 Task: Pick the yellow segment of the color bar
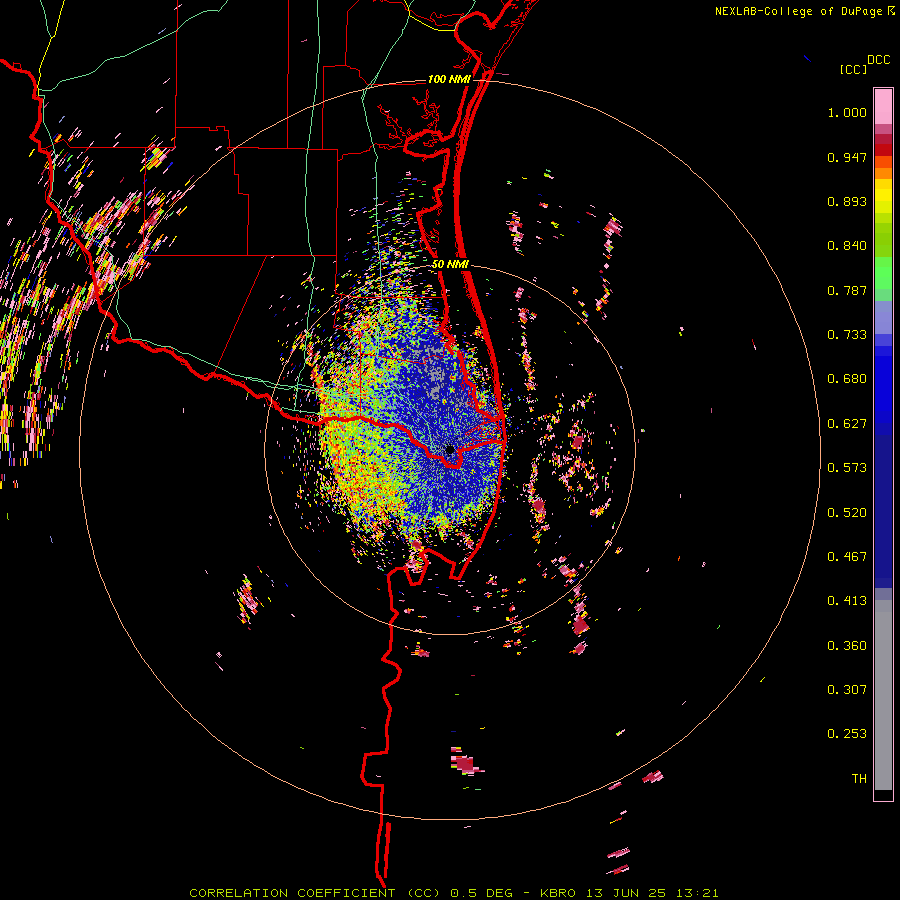pyautogui.click(x=883, y=196)
